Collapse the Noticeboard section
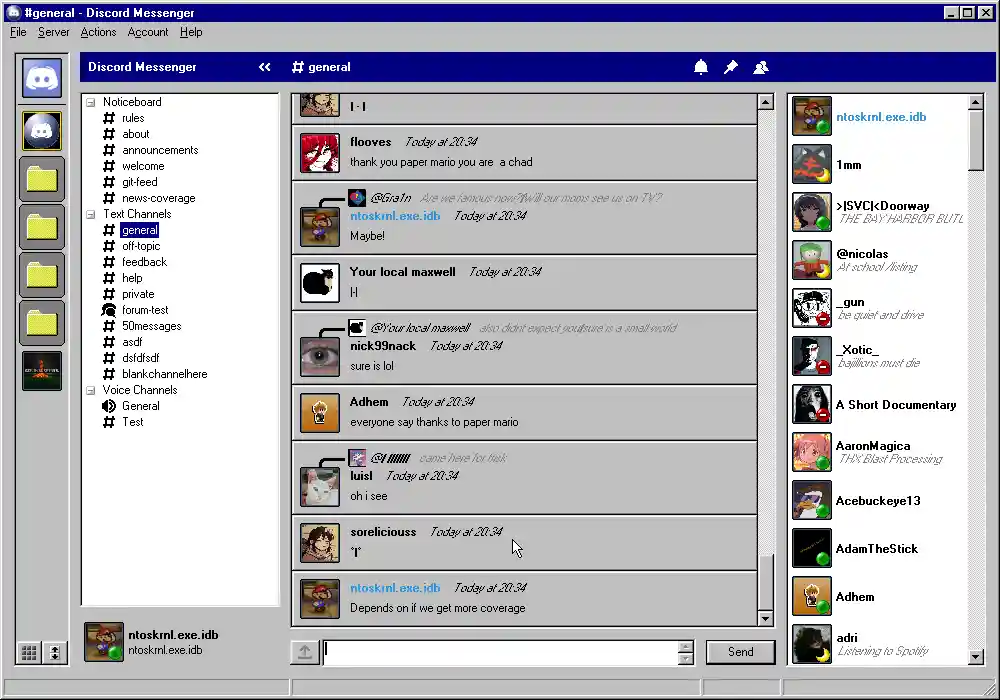The height and width of the screenshot is (700, 1000). pos(90,102)
